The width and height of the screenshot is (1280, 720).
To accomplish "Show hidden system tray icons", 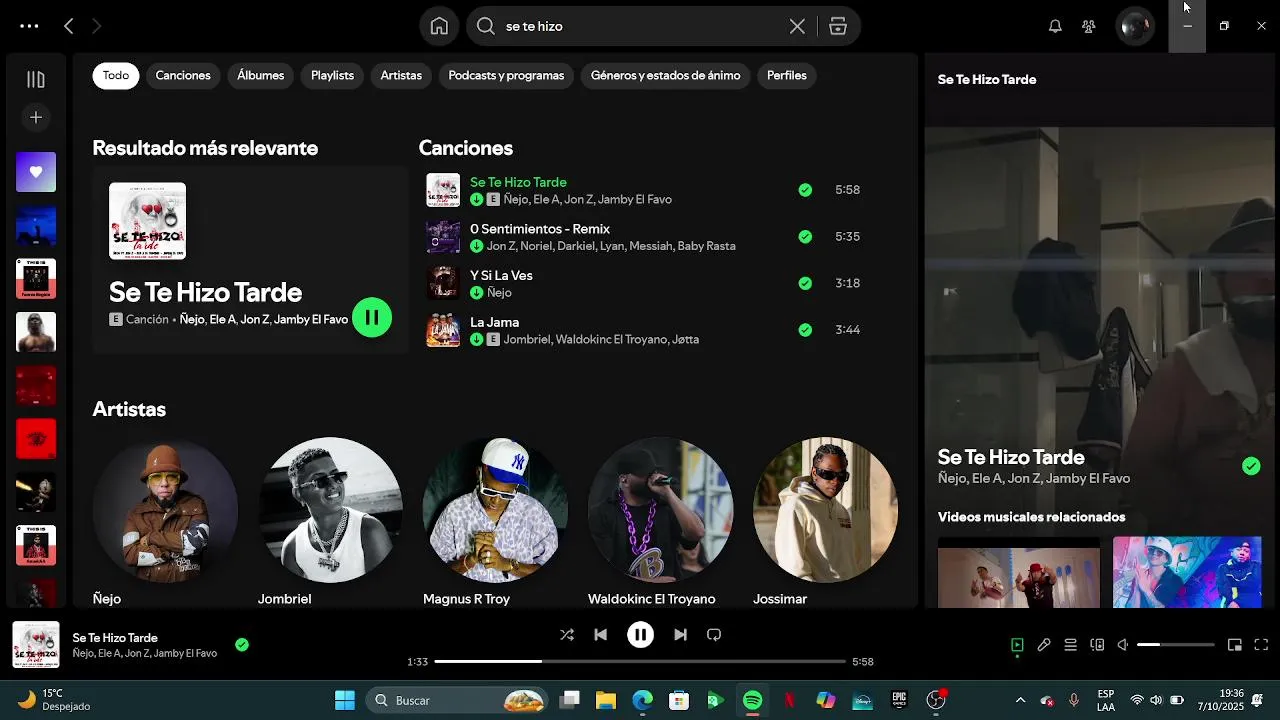I will 1020,700.
